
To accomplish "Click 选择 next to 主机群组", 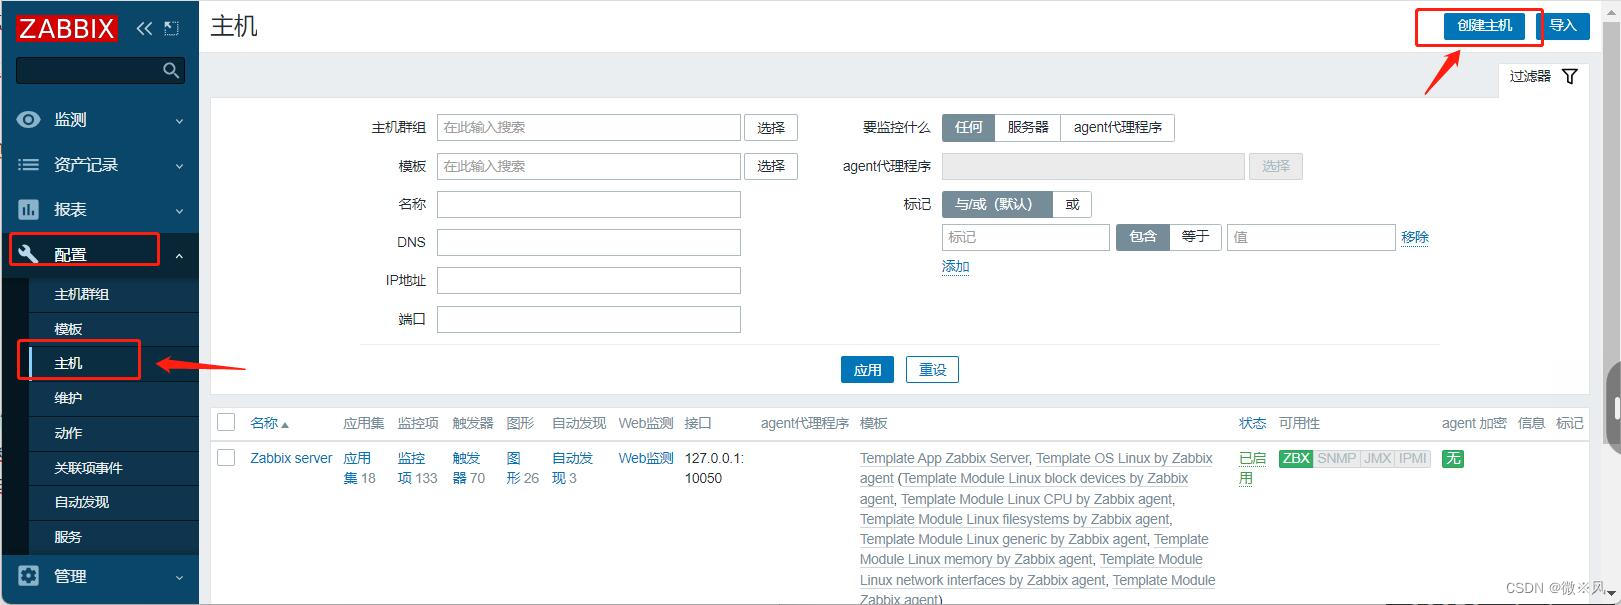I will [771, 127].
